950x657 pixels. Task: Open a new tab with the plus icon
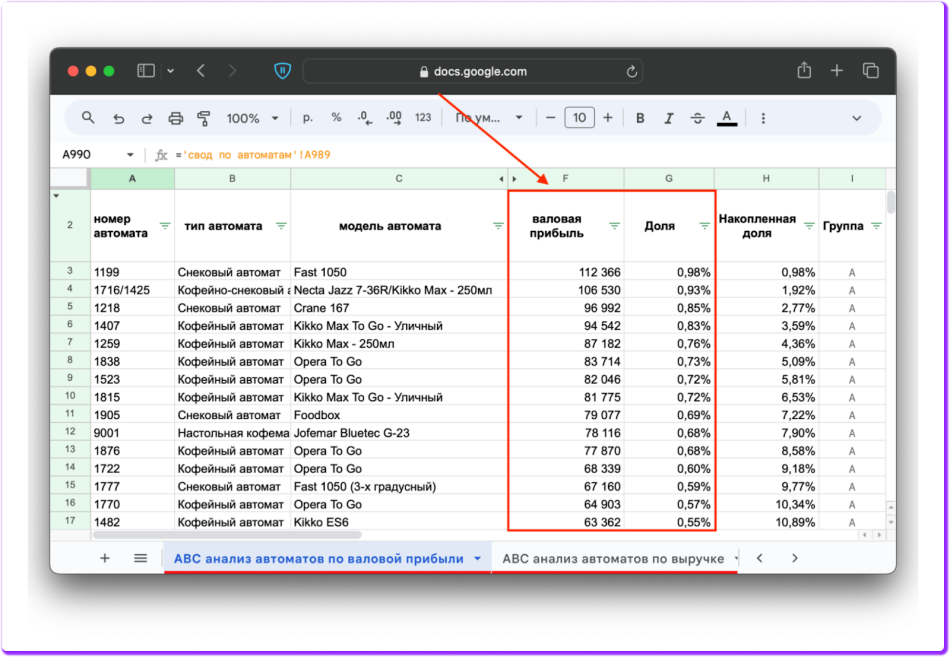pos(837,71)
